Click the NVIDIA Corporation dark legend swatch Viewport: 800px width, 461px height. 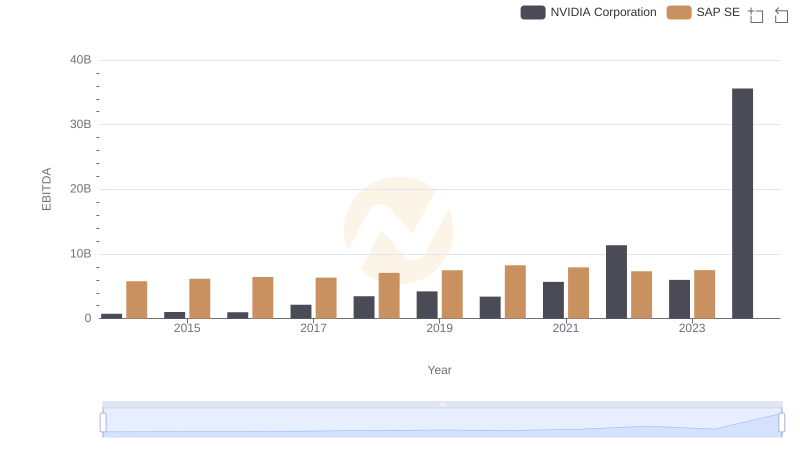click(533, 12)
